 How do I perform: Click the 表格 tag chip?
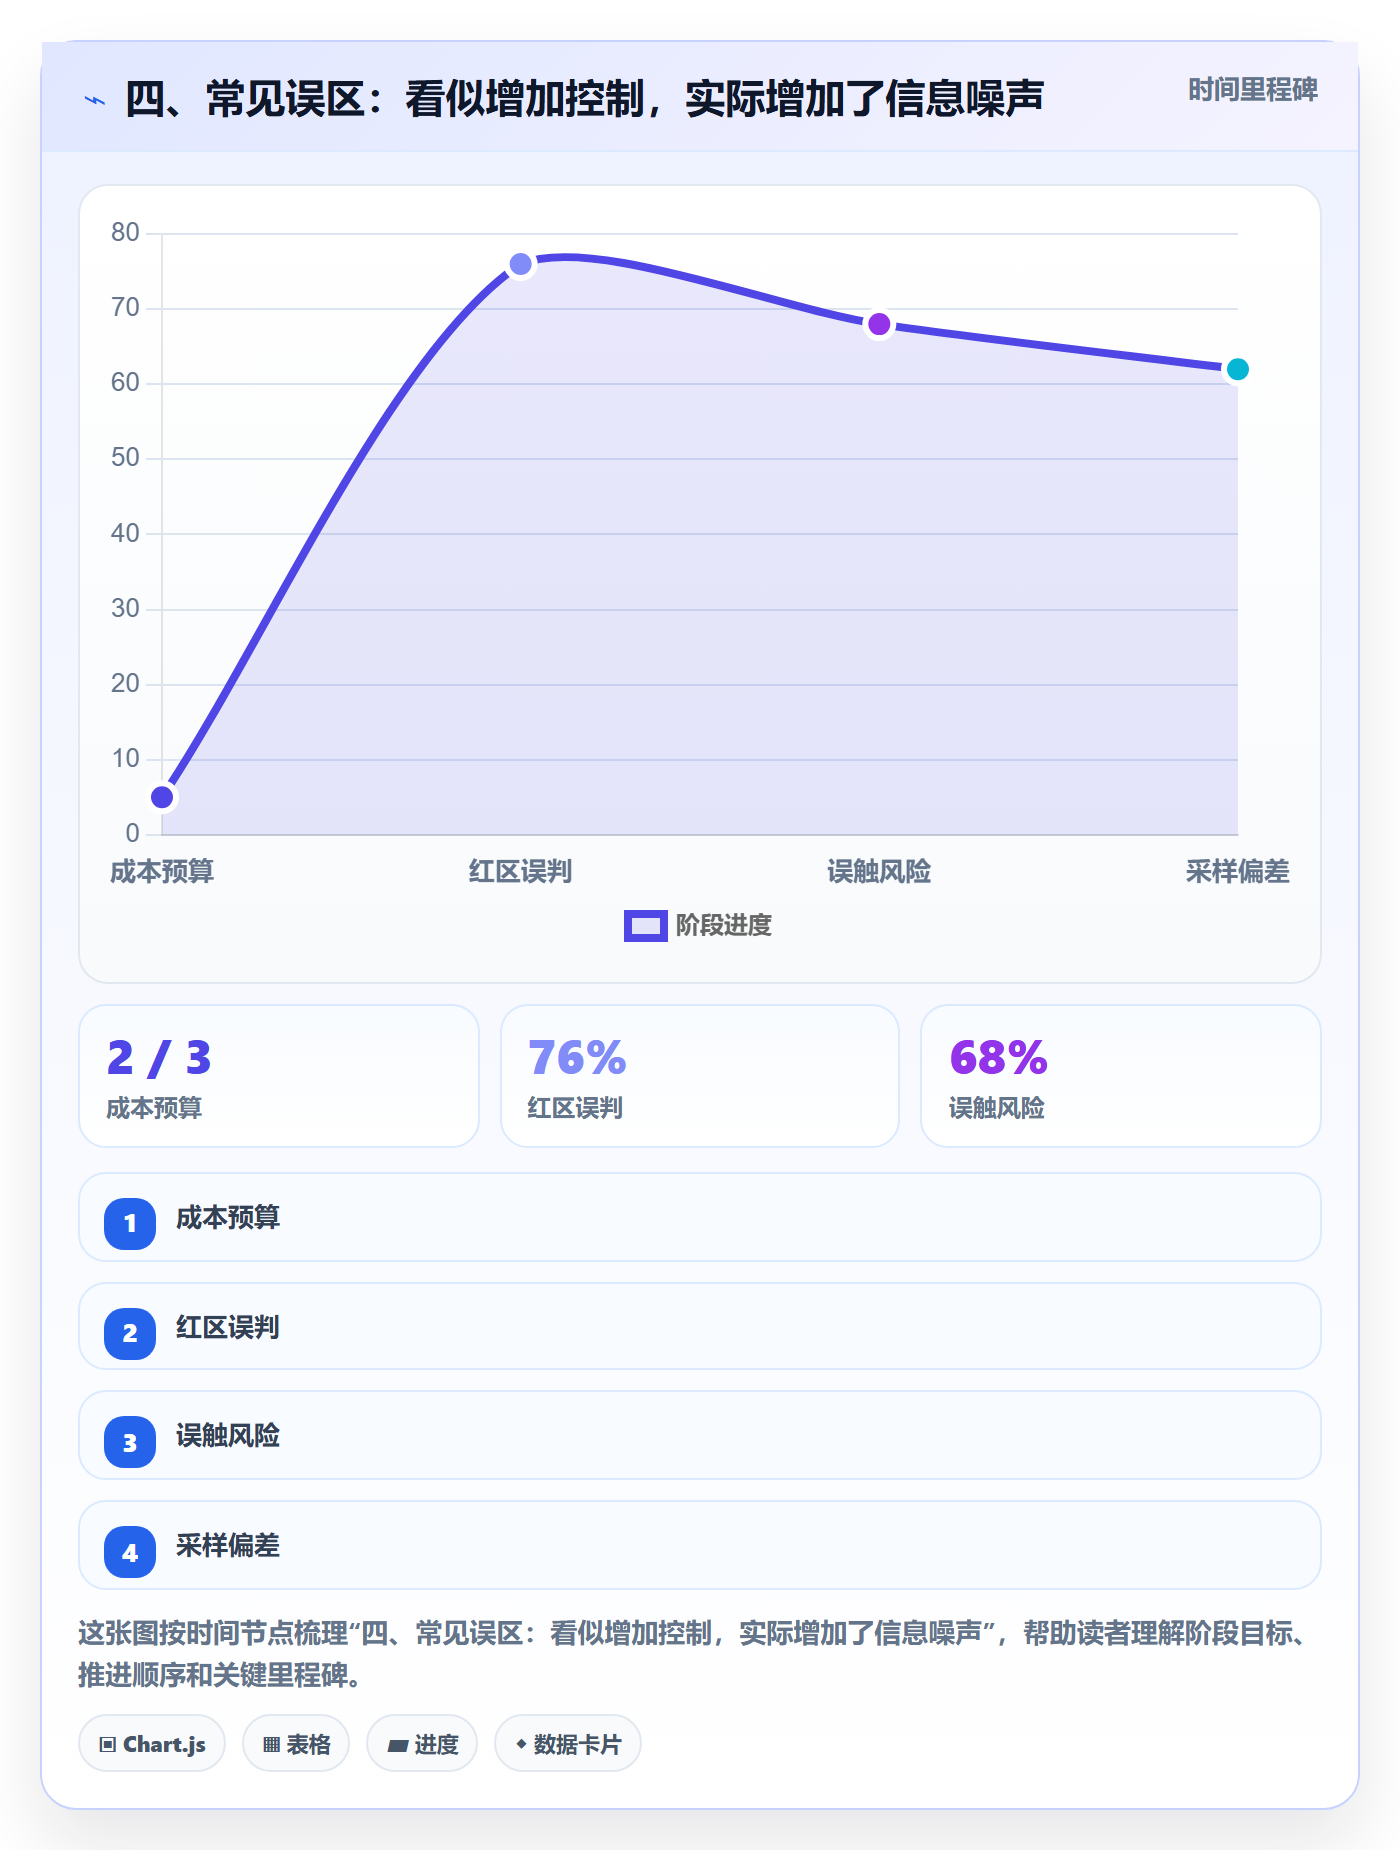[x=296, y=1744]
